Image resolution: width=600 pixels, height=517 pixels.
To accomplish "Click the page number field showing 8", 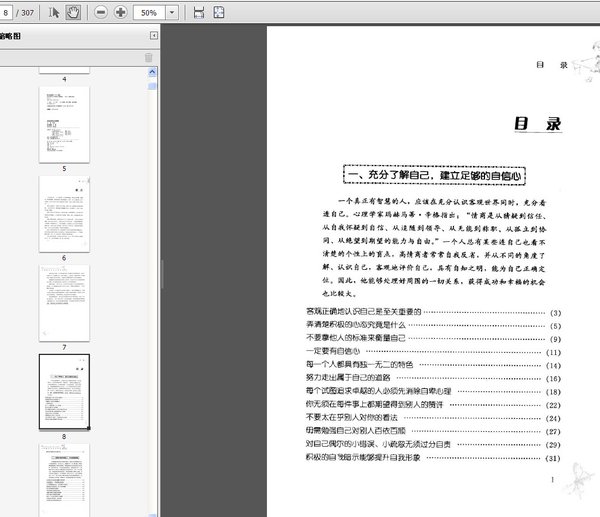I will coord(6,13).
